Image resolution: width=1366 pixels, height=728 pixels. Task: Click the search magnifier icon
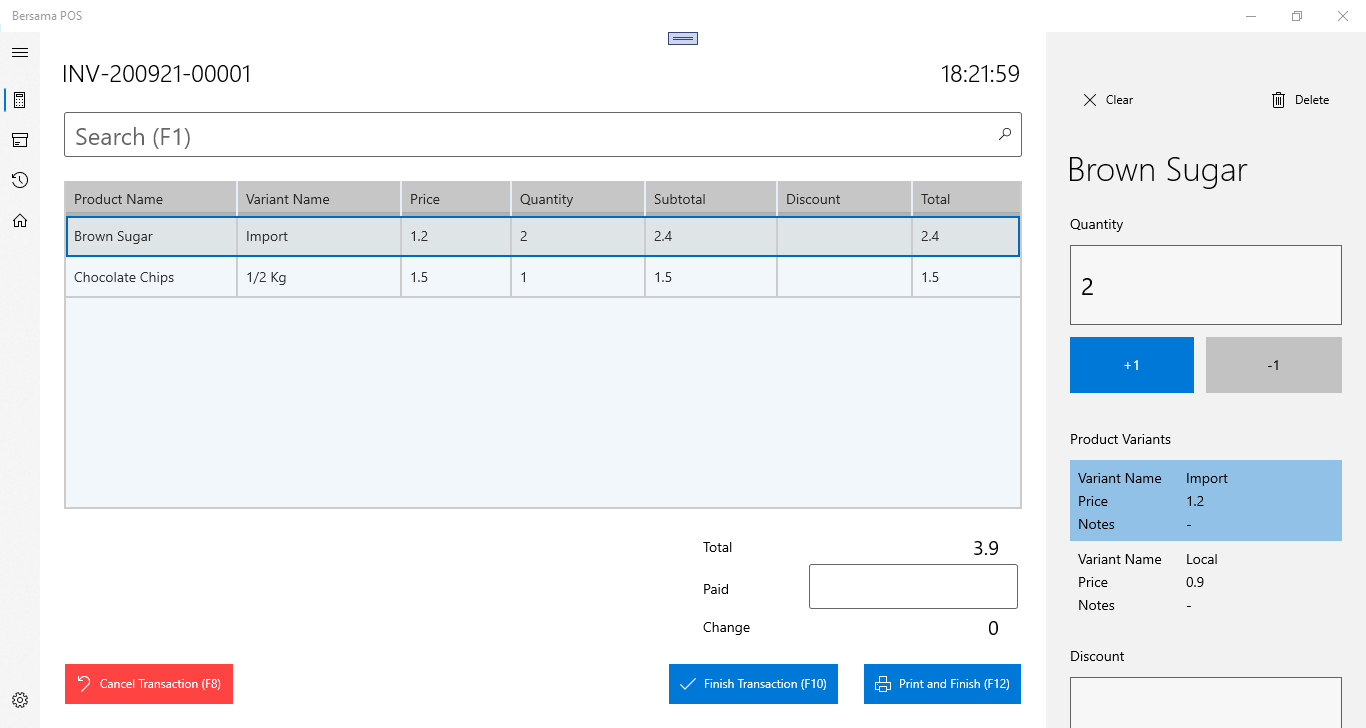1004,135
